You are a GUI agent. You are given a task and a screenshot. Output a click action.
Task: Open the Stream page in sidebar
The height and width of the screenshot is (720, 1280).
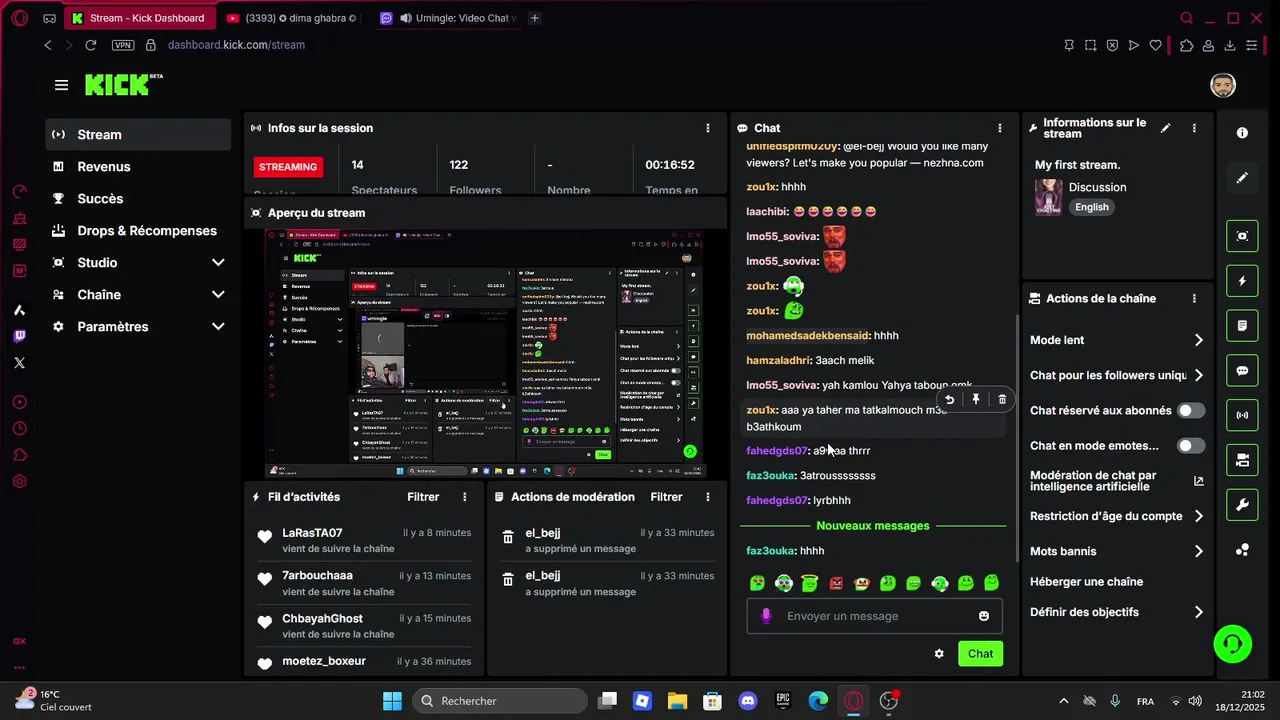(x=138, y=134)
